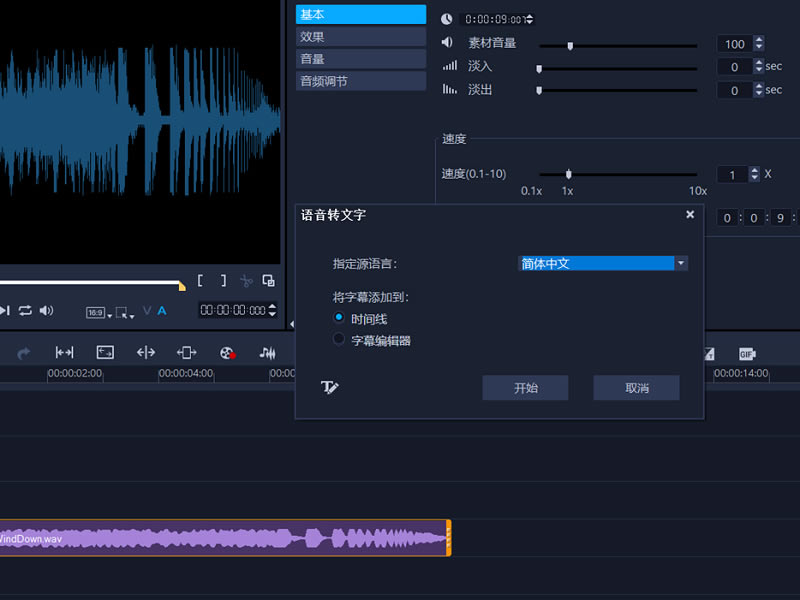Toggle the repeat loop playback icon

point(25,311)
